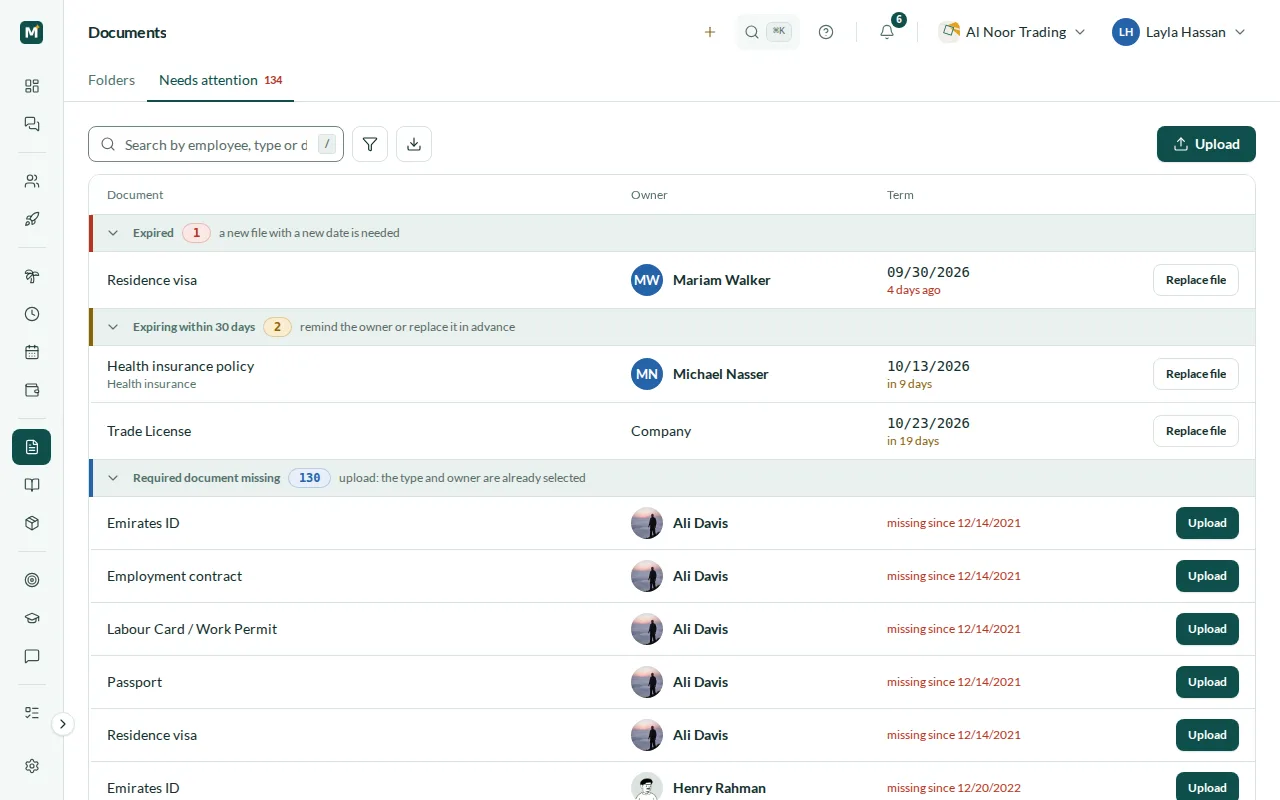Viewport: 1280px width, 800px height.
Task: Click the plus icon in top bar
Action: tap(710, 32)
